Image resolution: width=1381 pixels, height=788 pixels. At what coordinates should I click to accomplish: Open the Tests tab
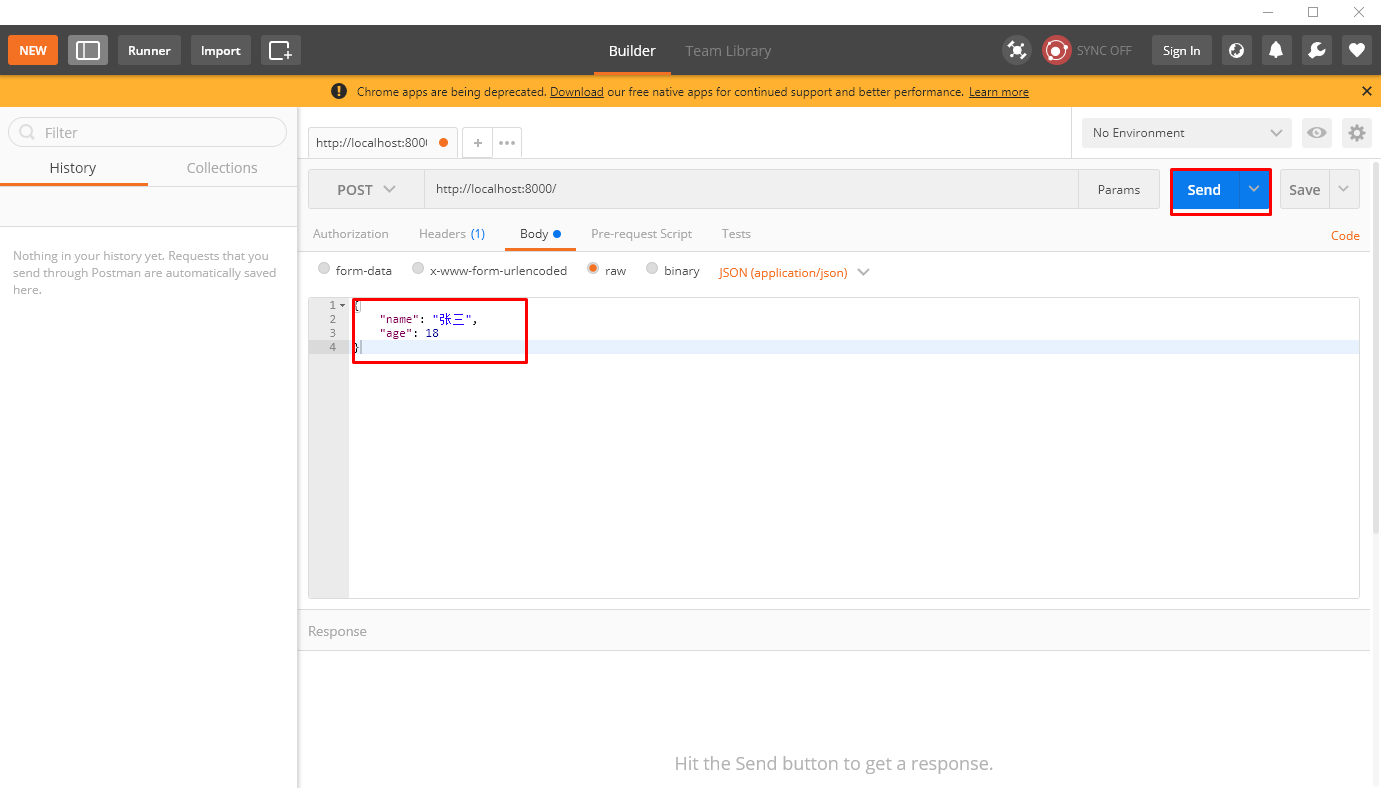pos(736,234)
